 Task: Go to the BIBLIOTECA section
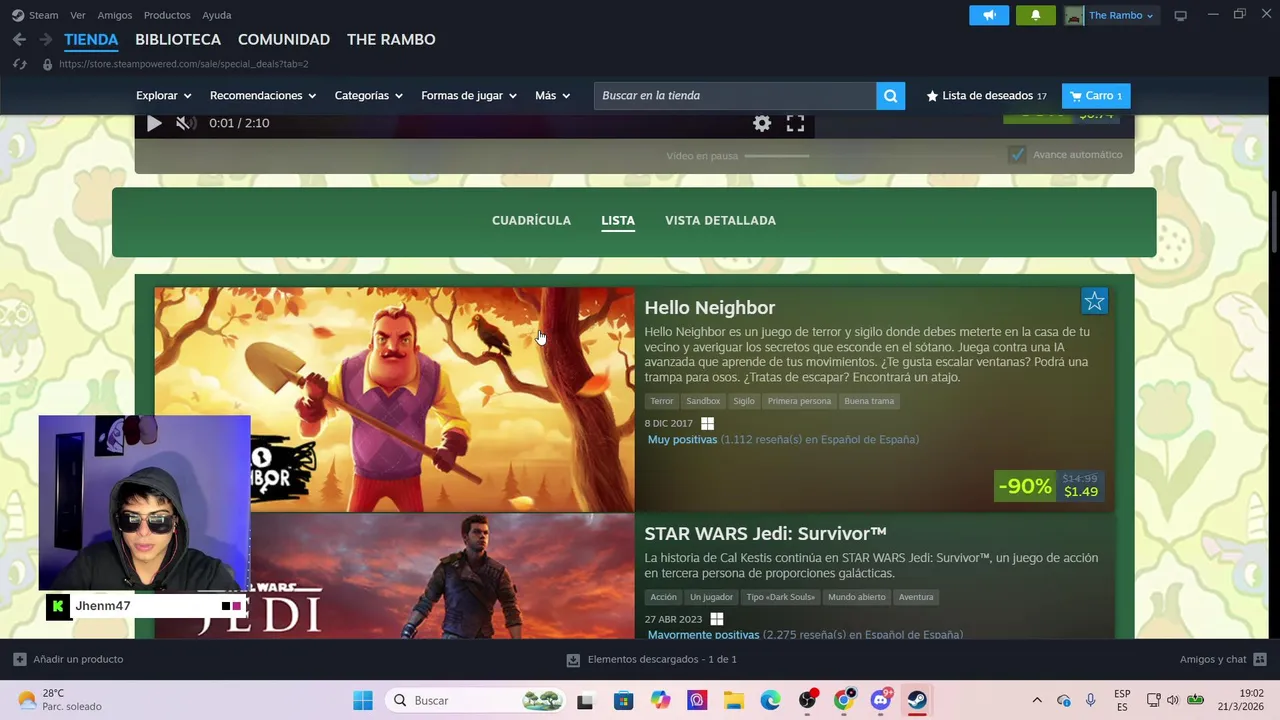click(x=178, y=39)
